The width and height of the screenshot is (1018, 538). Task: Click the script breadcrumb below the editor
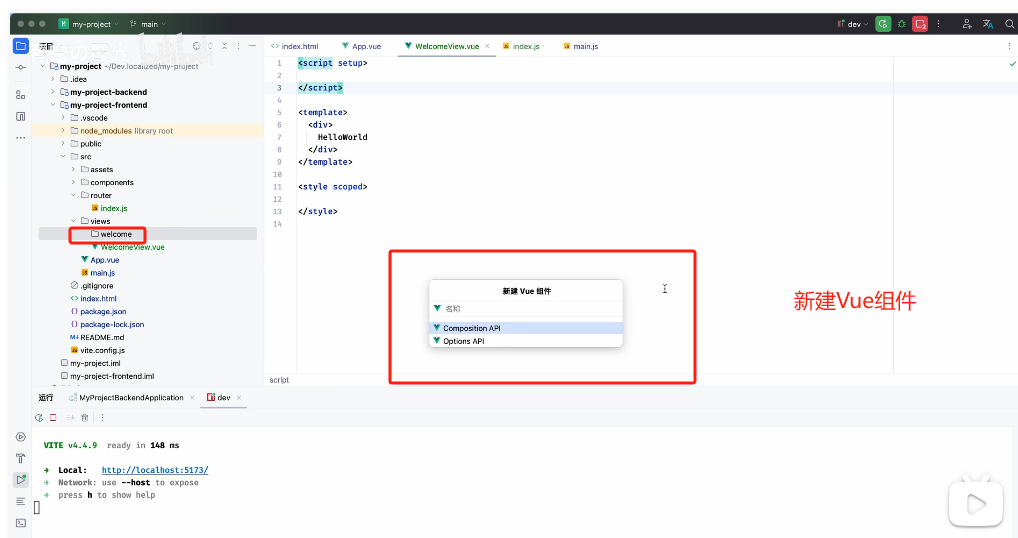click(x=279, y=380)
